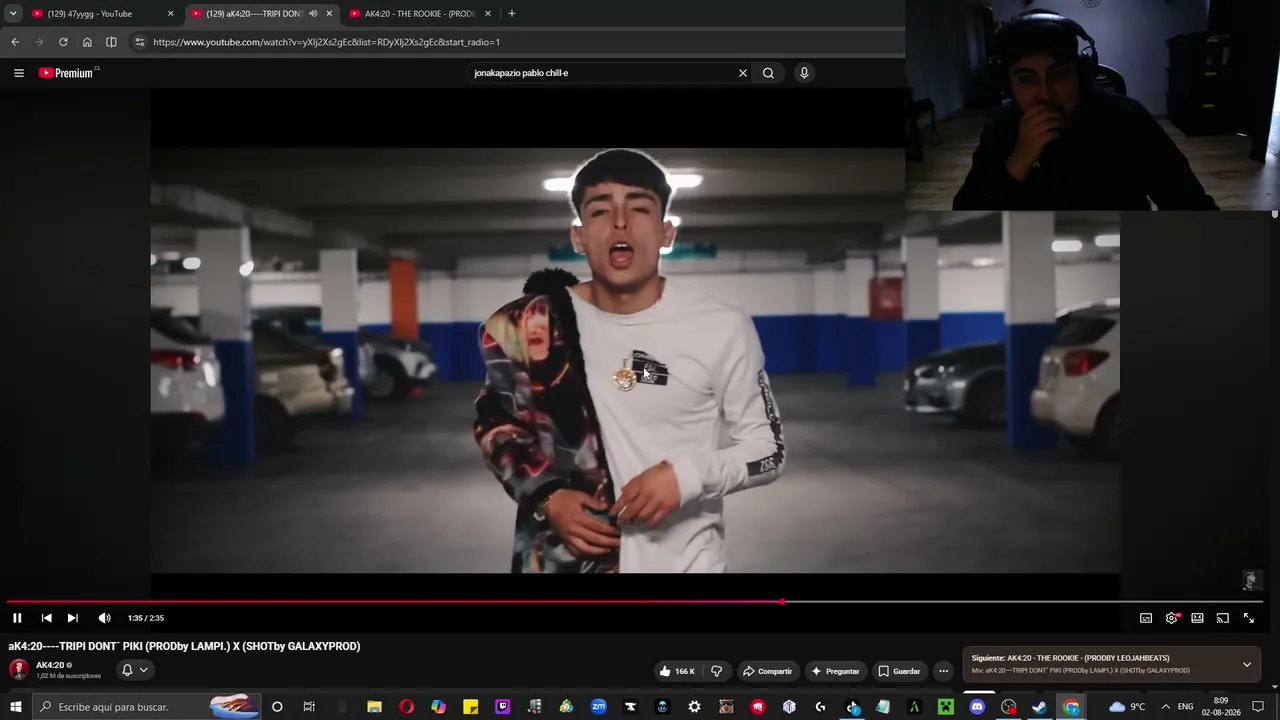Open the AK4:20 channel avatar
Image resolution: width=1280 pixels, height=720 pixels.
tap(18, 670)
